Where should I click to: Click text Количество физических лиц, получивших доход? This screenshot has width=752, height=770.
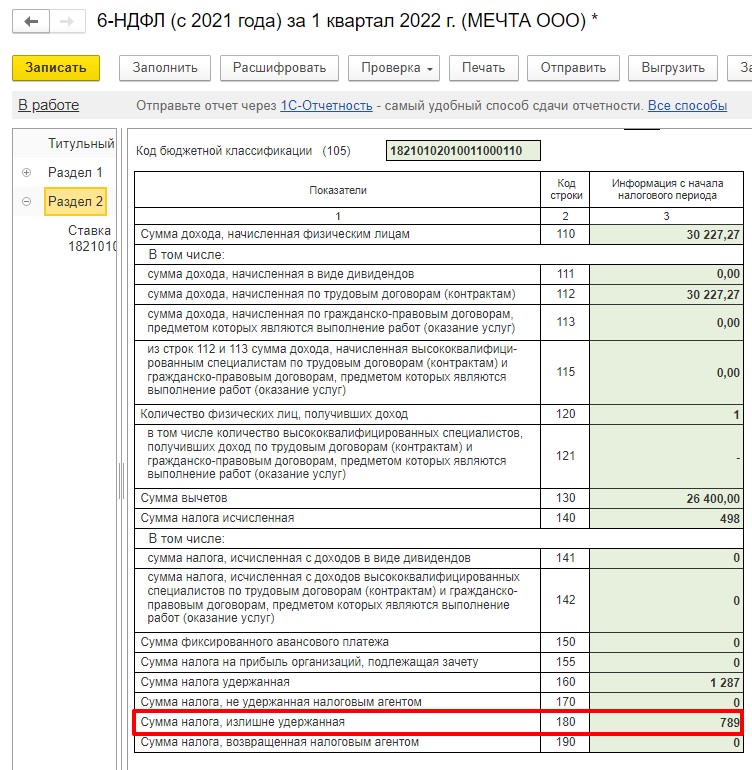click(x=274, y=414)
